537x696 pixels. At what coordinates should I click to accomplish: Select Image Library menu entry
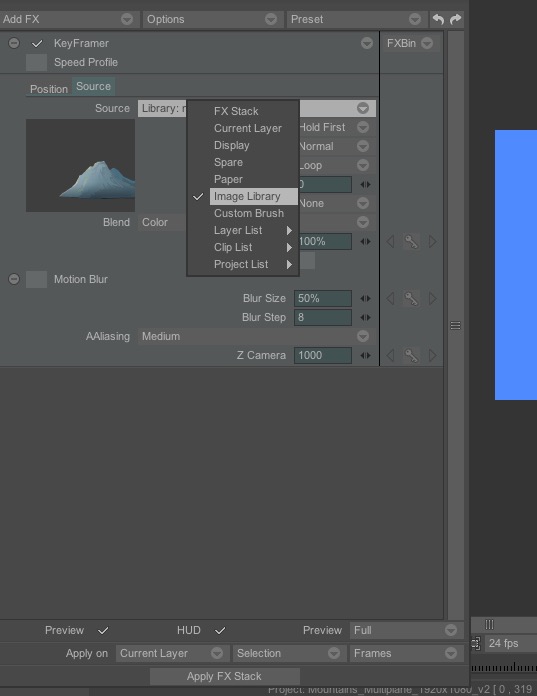tap(253, 197)
